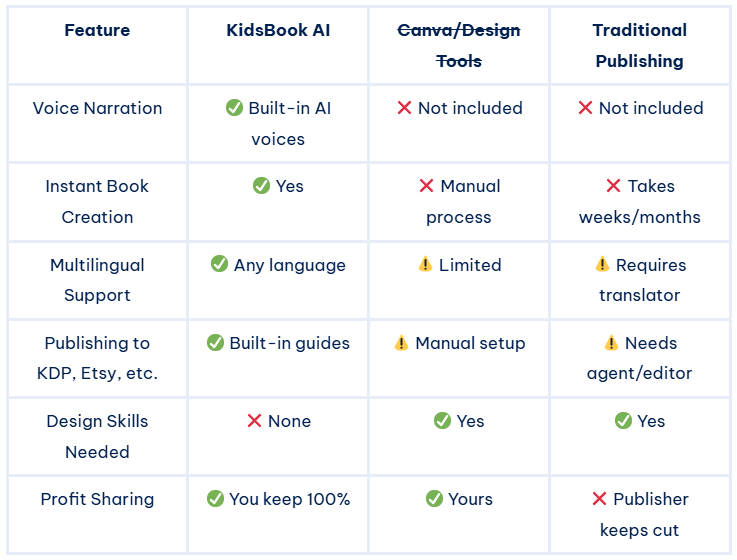Viewport: 737px width, 560px height.
Task: Click the struck-through Canva/Design Tools header
Action: click(x=459, y=46)
